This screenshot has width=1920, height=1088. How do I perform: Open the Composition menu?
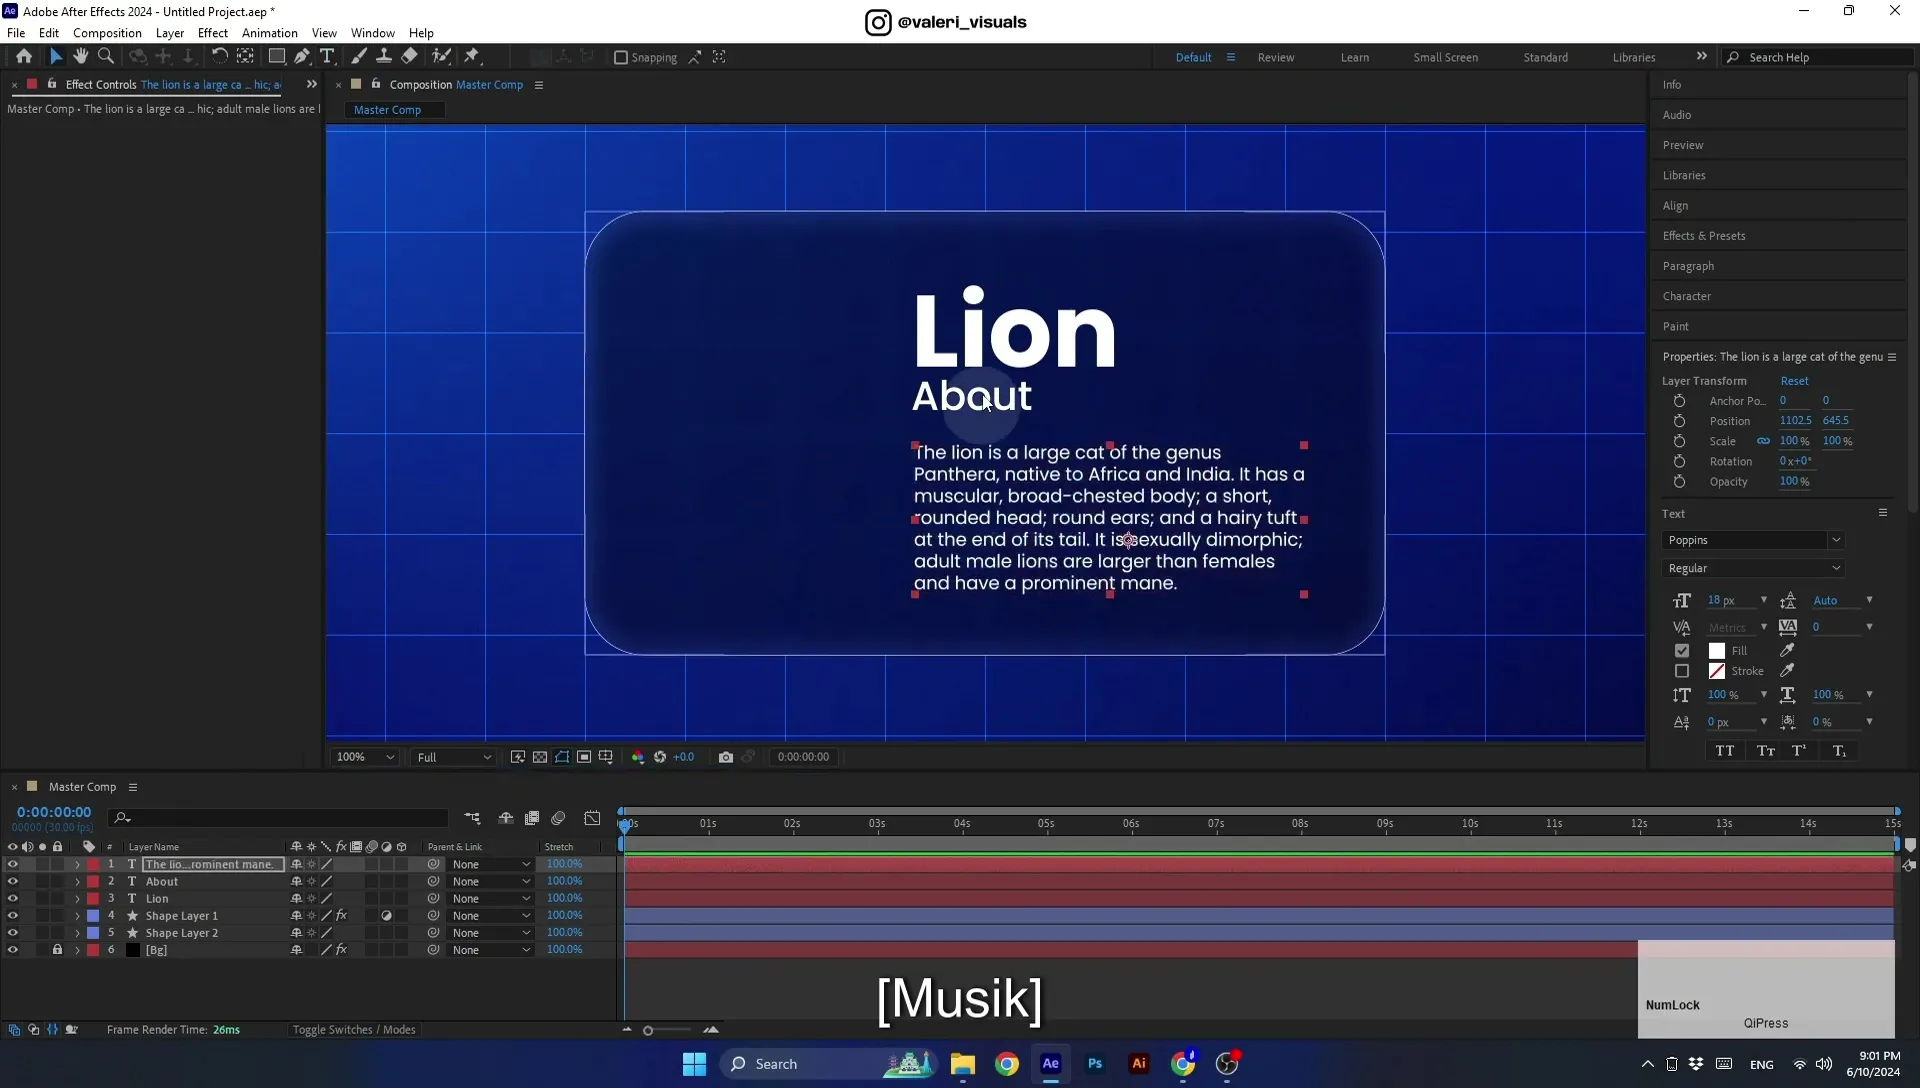point(107,33)
